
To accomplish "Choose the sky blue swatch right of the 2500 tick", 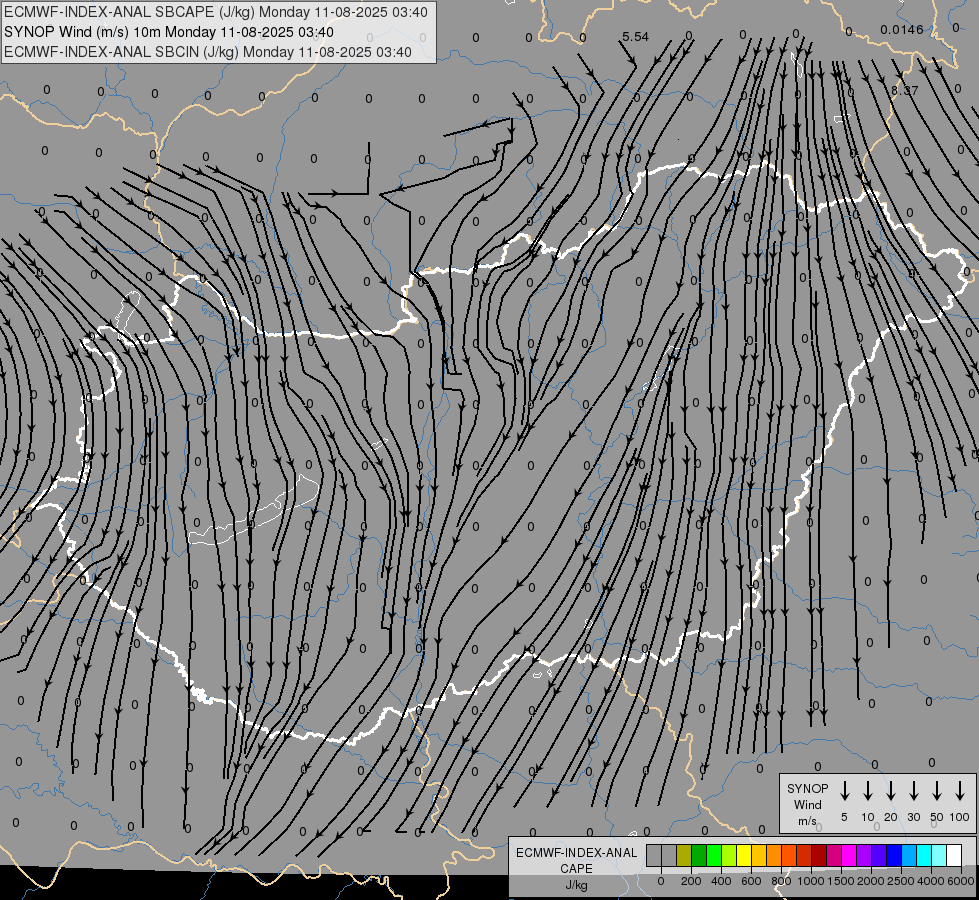I will coord(909,855).
